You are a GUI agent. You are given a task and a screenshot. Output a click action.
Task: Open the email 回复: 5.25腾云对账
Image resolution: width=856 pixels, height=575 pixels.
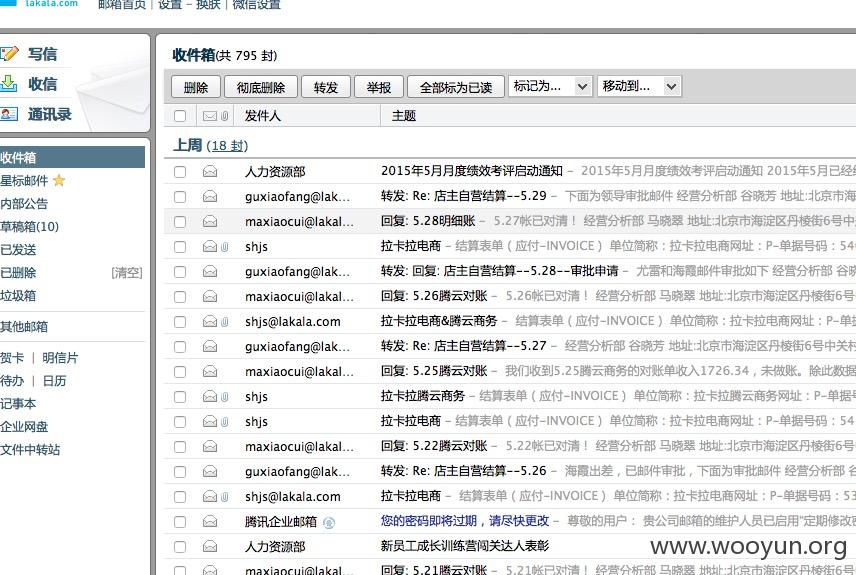click(x=434, y=371)
